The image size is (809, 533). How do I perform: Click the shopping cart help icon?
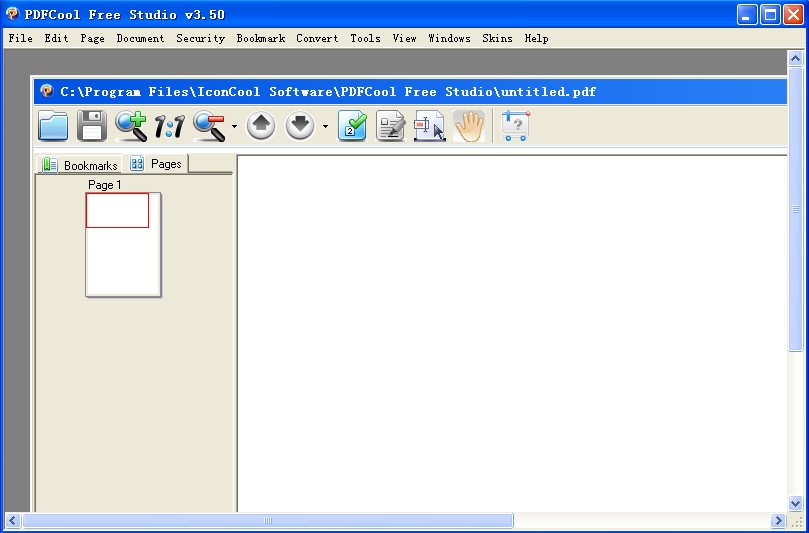click(515, 126)
